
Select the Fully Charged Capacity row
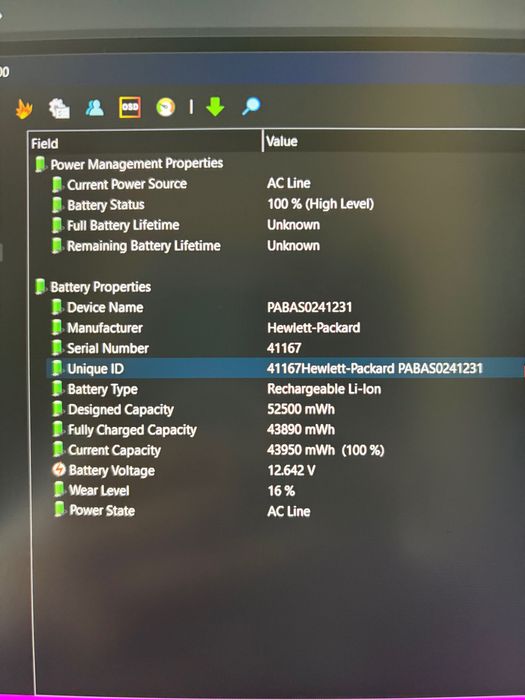click(288, 429)
